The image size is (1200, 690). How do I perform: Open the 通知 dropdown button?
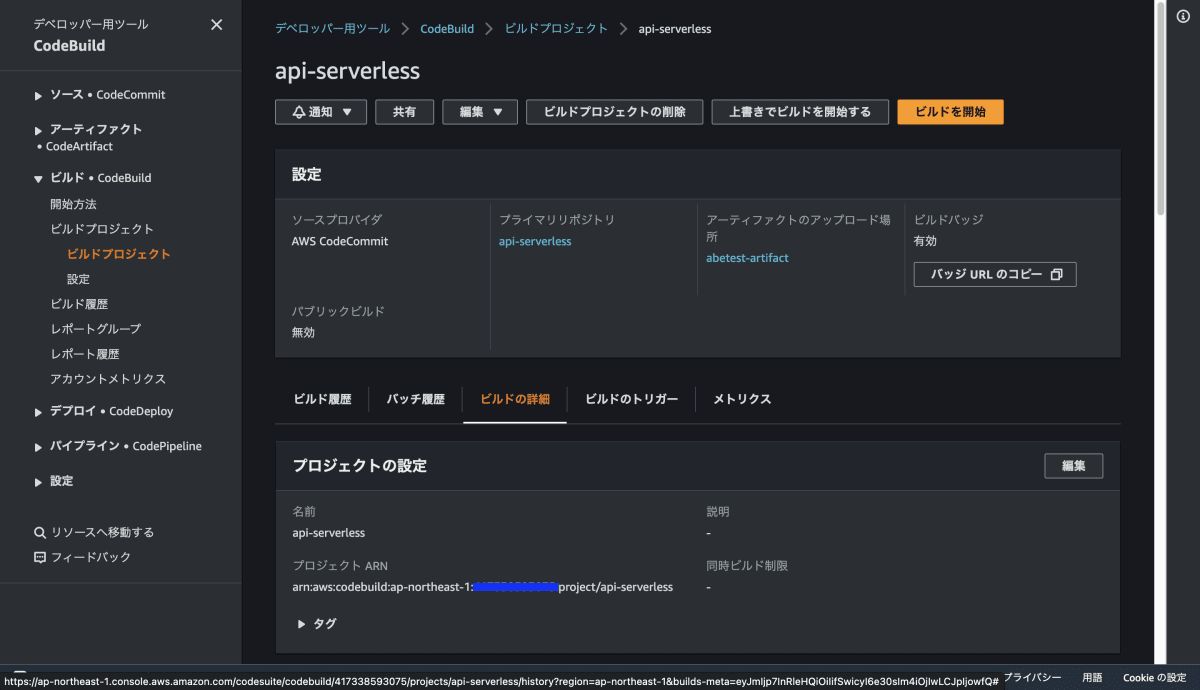pos(321,112)
